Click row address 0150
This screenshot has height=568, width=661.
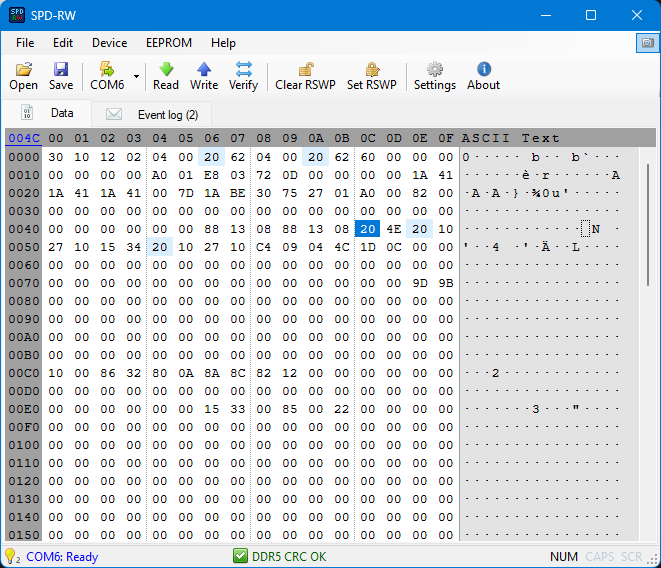coord(24,535)
